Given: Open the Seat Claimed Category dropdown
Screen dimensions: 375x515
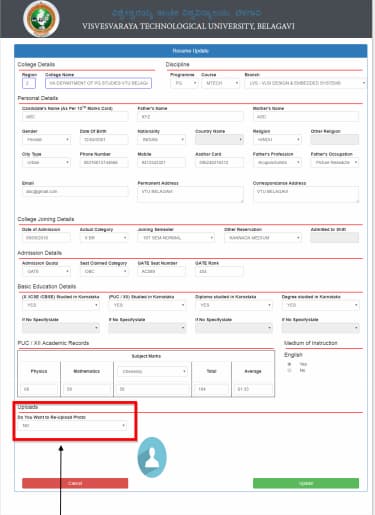Looking at the screenshot, I should pos(104,272).
